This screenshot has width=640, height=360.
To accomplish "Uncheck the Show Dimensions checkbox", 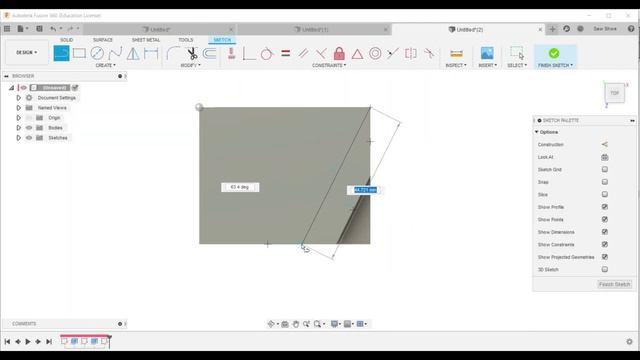I will (x=604, y=232).
